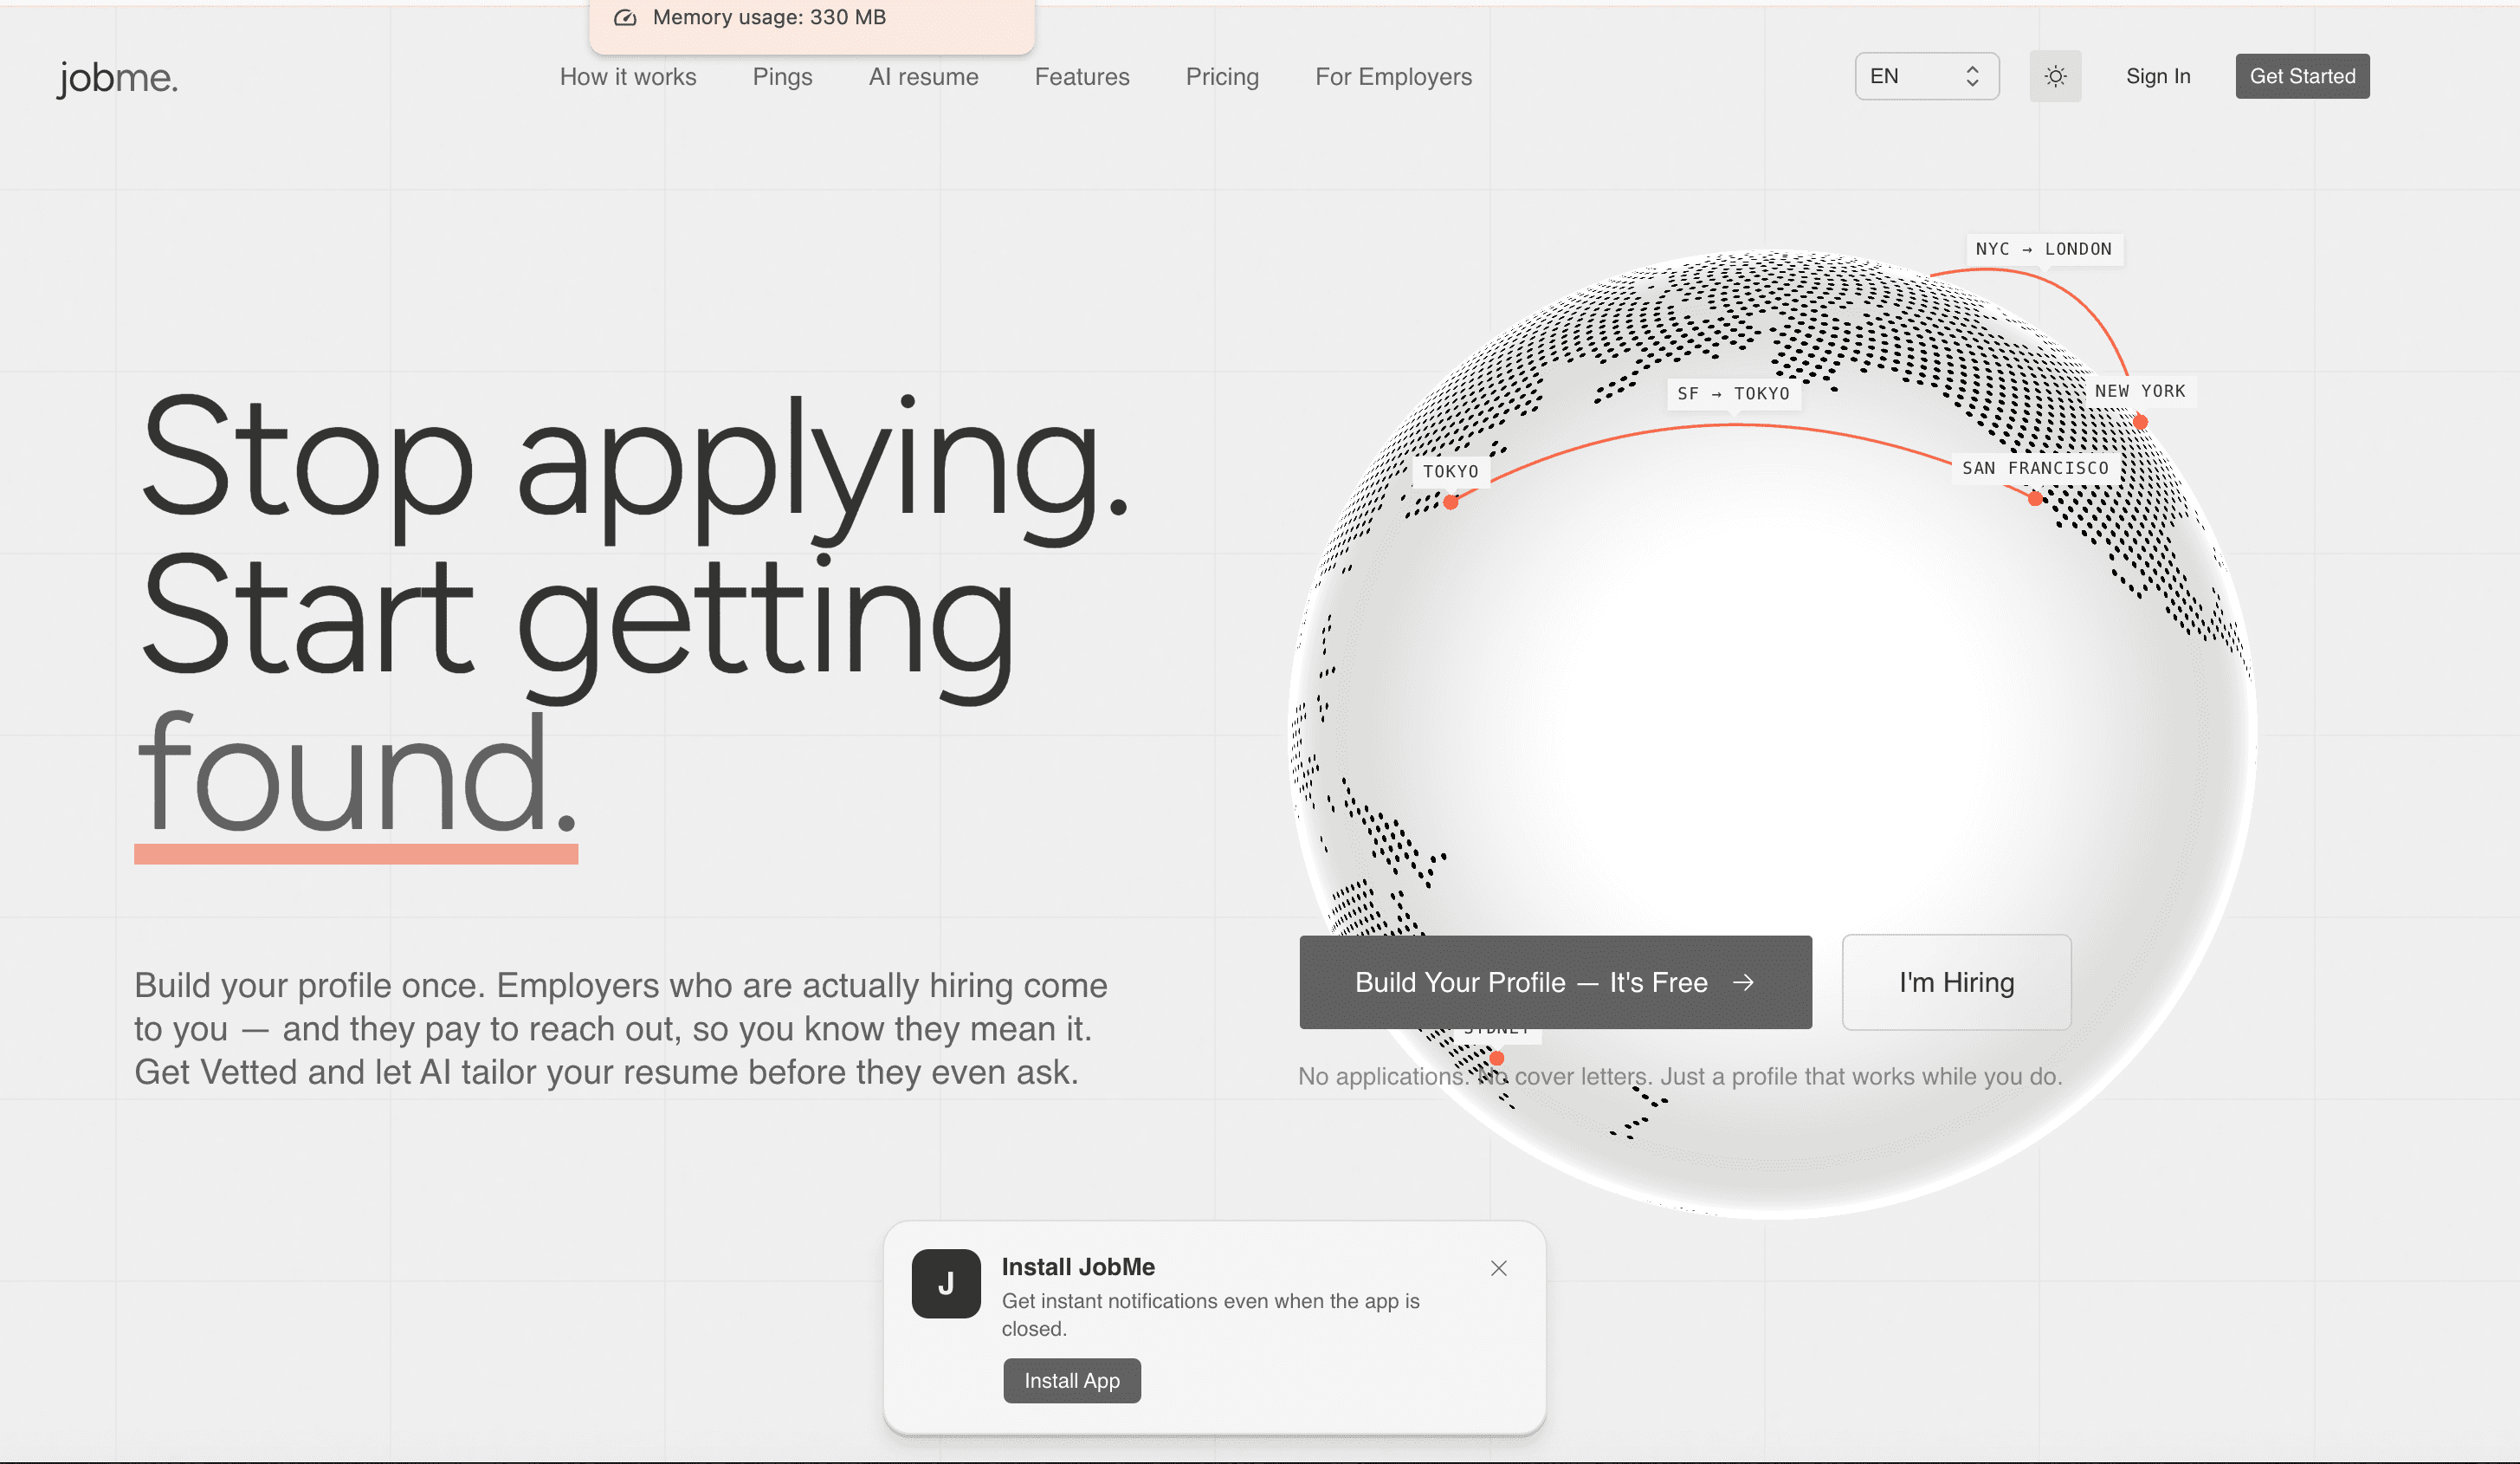
Task: Click Build Your Profile — It's Free button
Action: point(1555,982)
